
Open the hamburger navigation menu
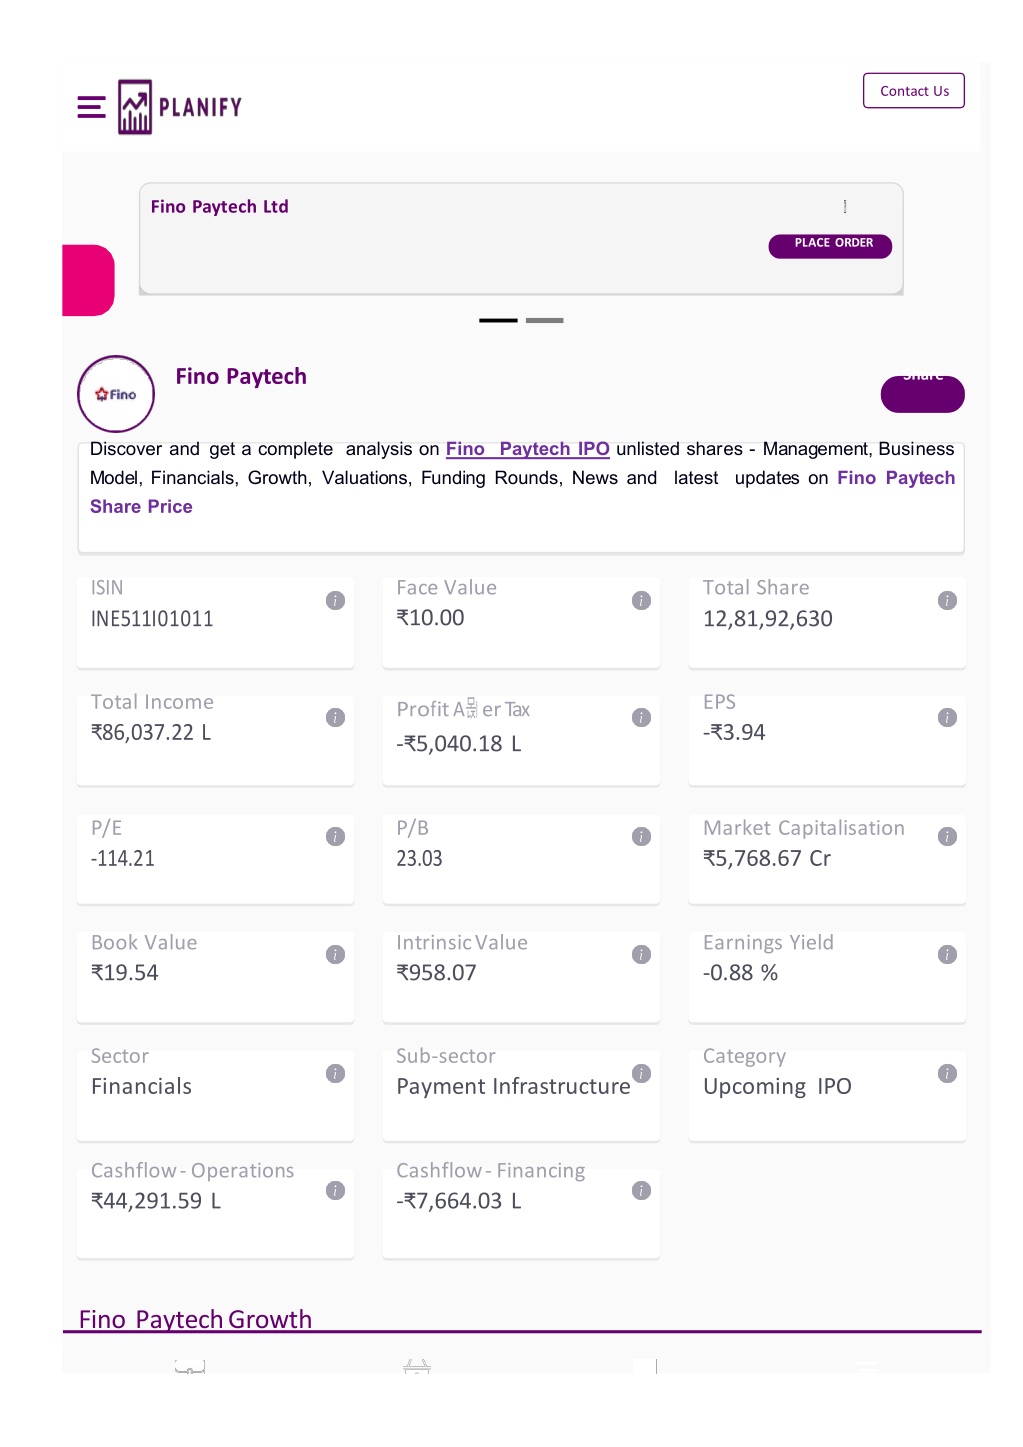pos(91,107)
